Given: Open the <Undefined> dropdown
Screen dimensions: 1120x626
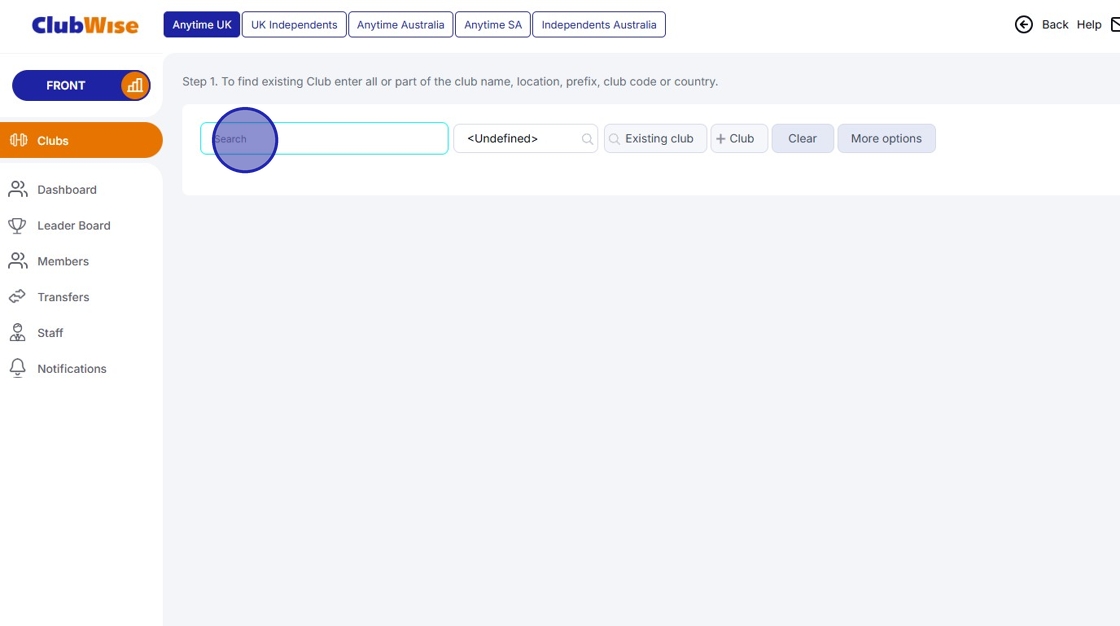Looking at the screenshot, I should coord(512,138).
